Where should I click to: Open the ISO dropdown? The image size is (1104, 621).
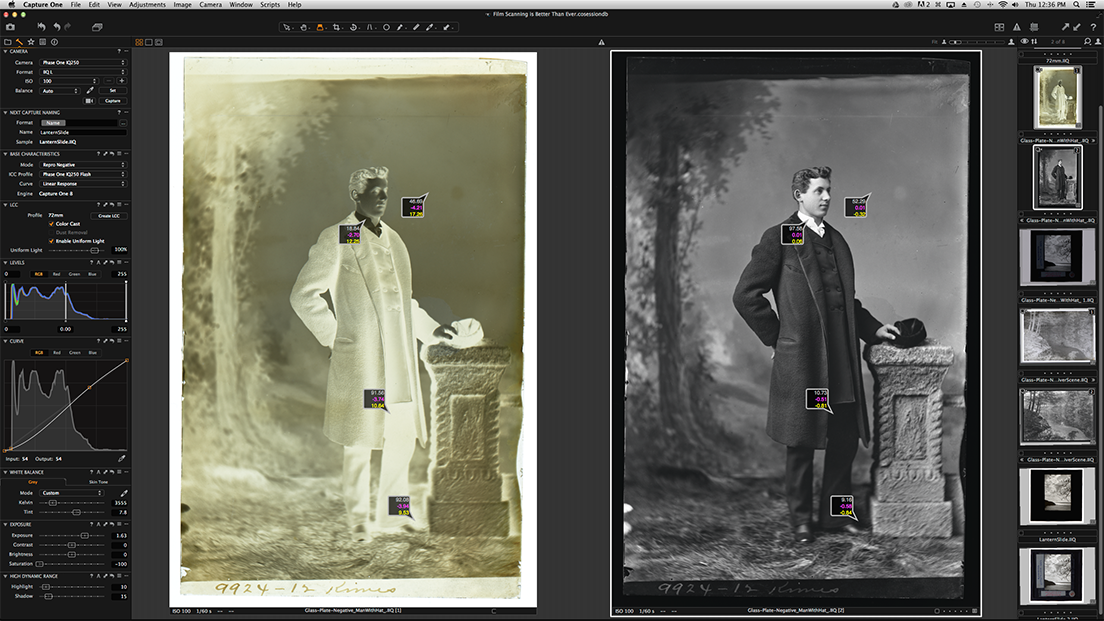coord(69,81)
